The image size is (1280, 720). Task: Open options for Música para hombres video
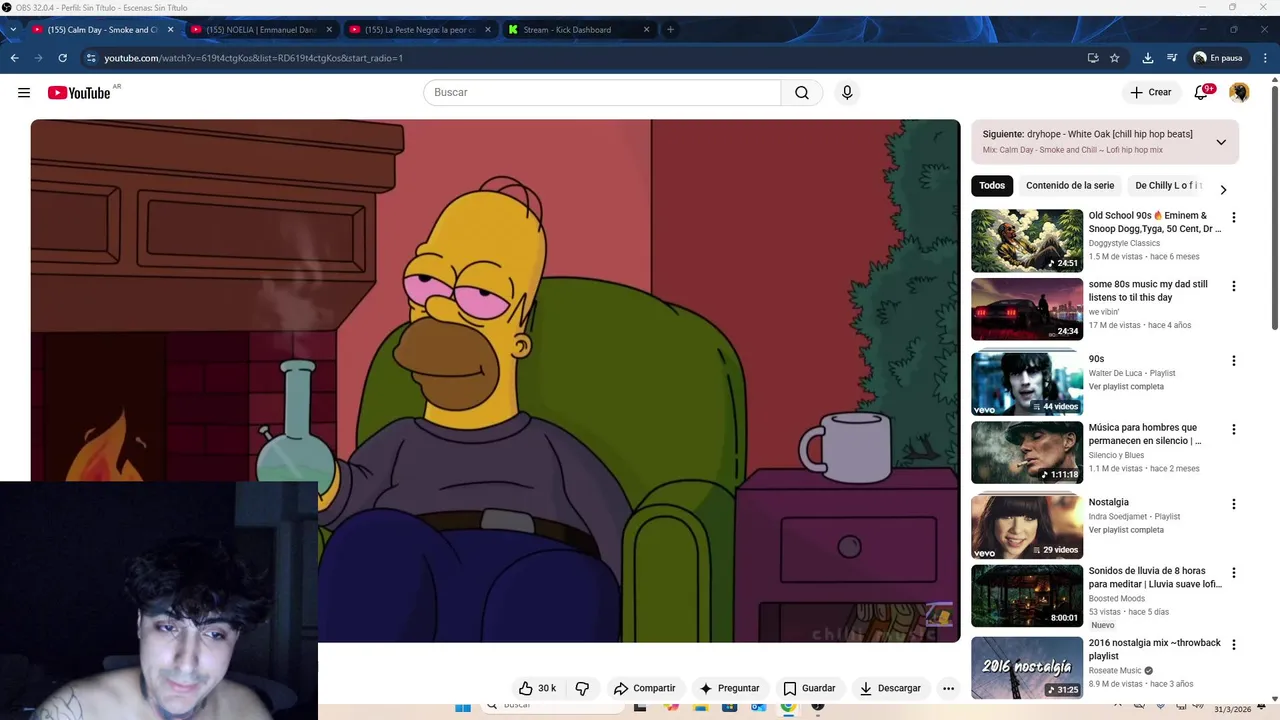click(x=1233, y=429)
